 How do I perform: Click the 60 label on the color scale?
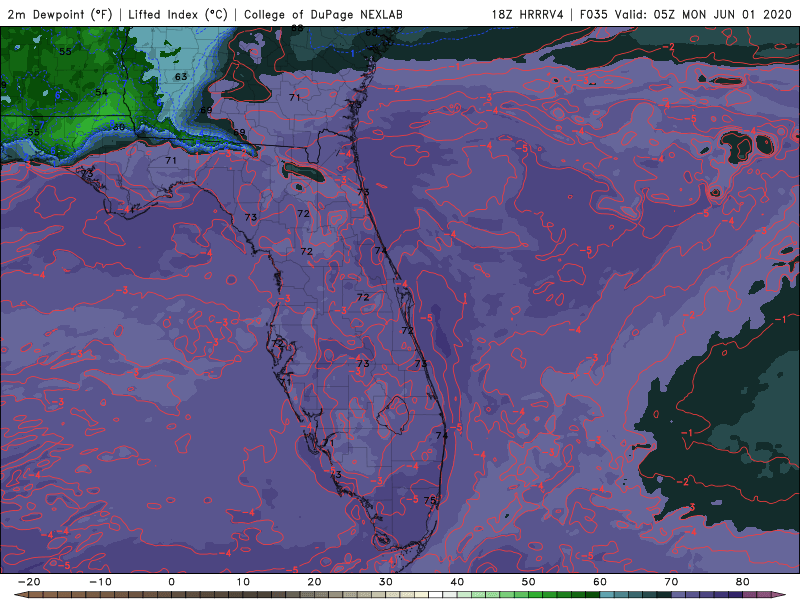[x=600, y=582]
